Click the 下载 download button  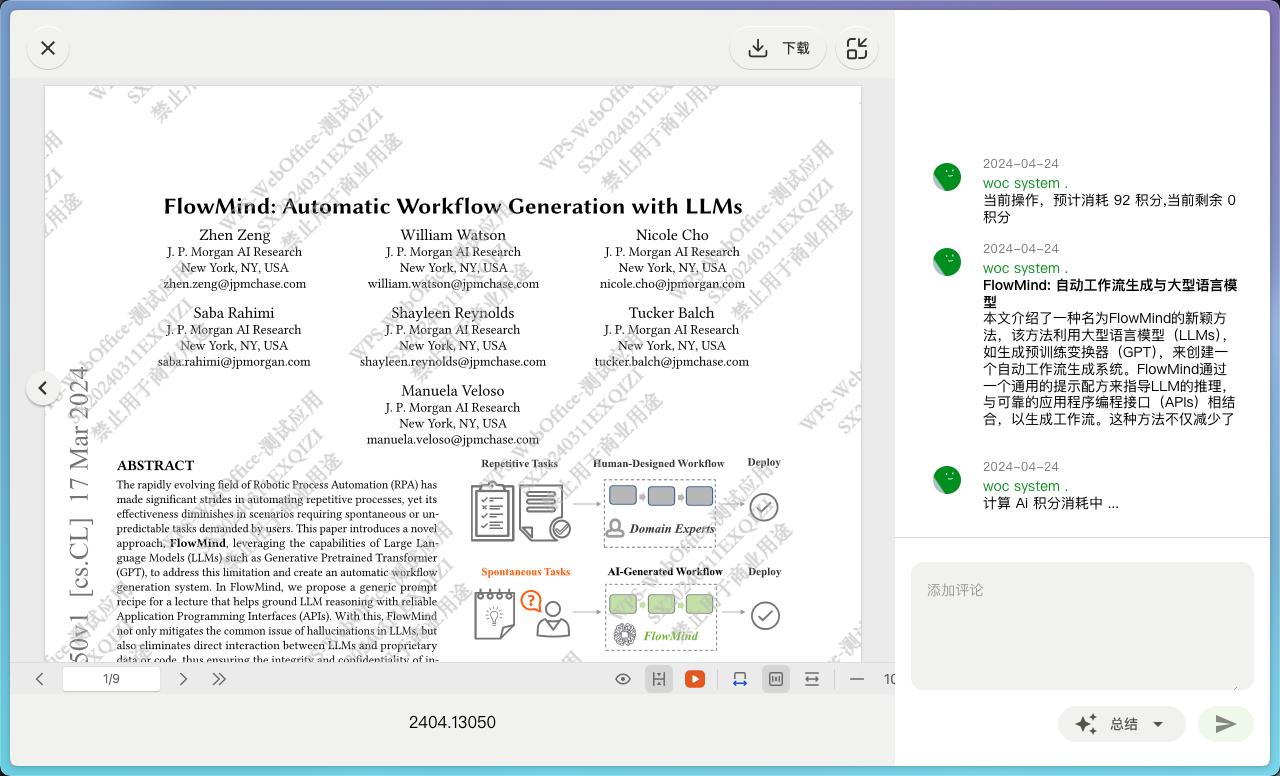[x=778, y=48]
